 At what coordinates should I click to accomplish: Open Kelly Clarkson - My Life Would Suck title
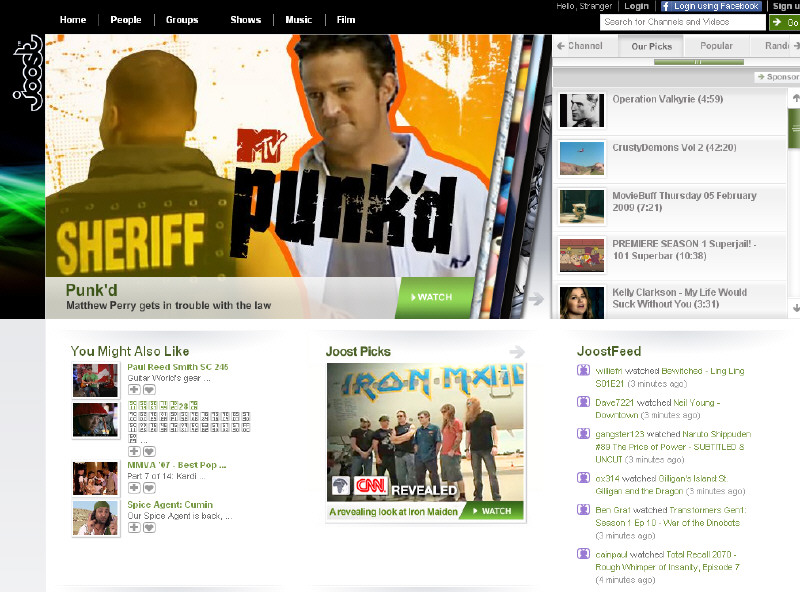[679, 298]
